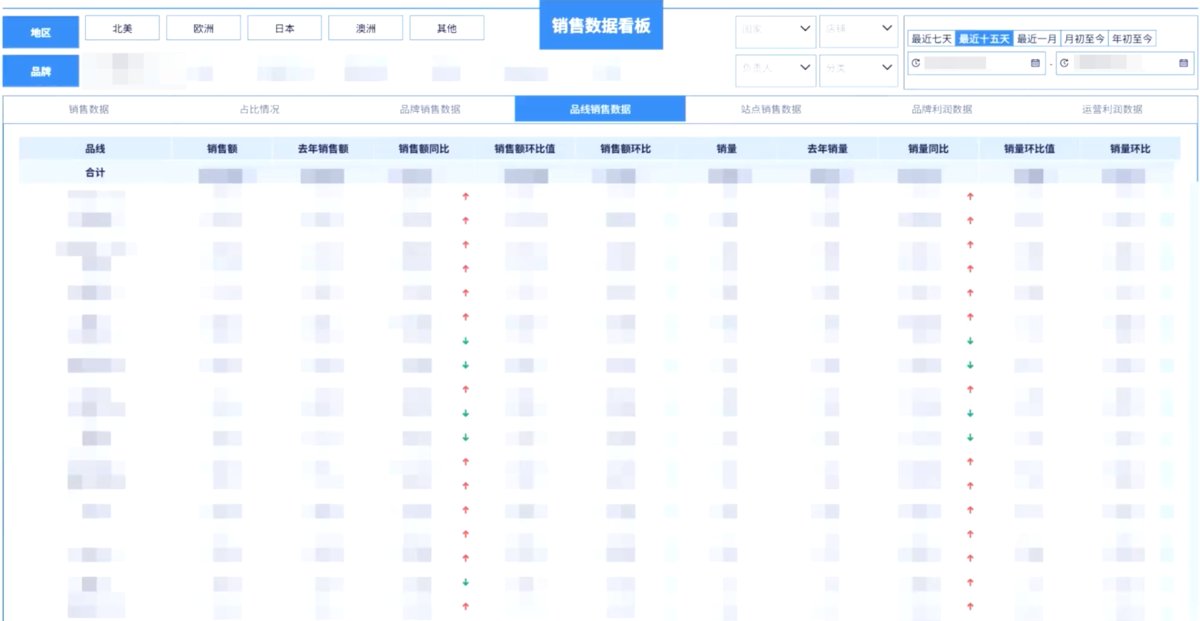This screenshot has height=621, width=1200.
Task: Click the 日本 region button
Action: click(x=284, y=28)
